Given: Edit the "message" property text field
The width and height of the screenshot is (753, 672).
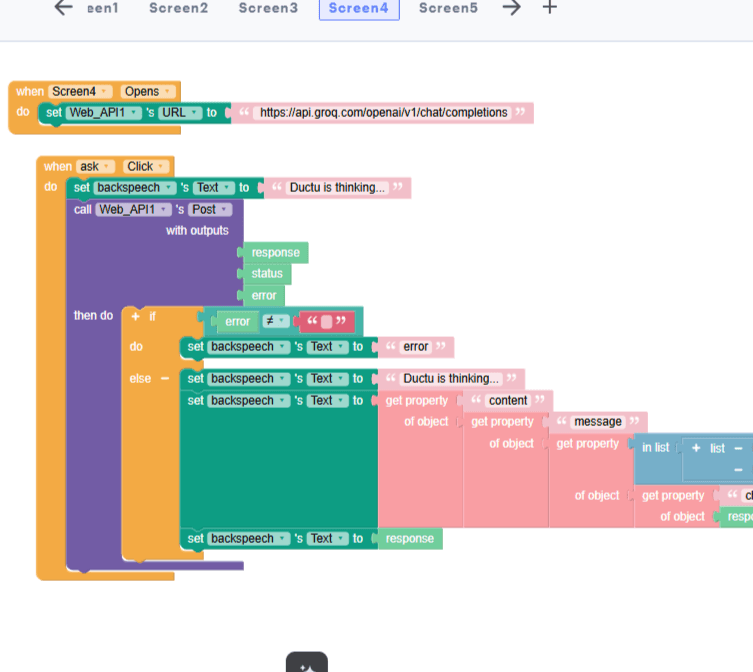Looking at the screenshot, I should click(597, 422).
